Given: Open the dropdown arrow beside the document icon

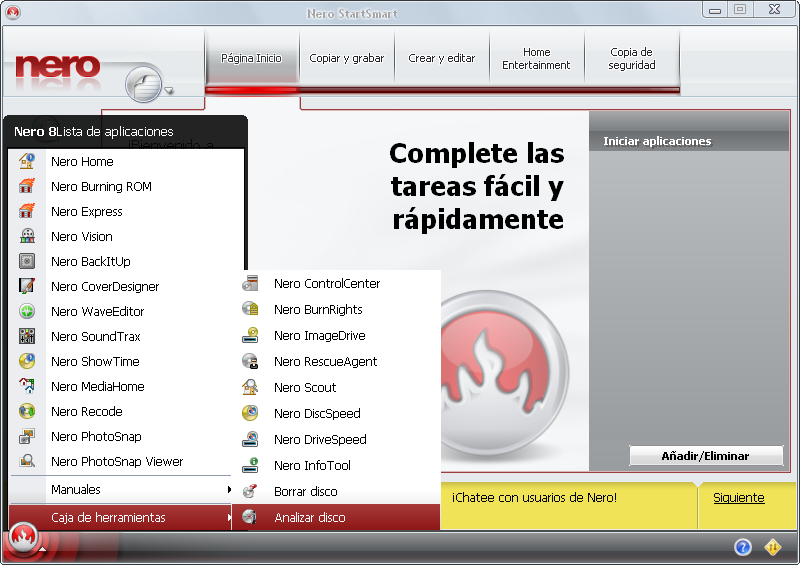Looking at the screenshot, I should 169,91.
